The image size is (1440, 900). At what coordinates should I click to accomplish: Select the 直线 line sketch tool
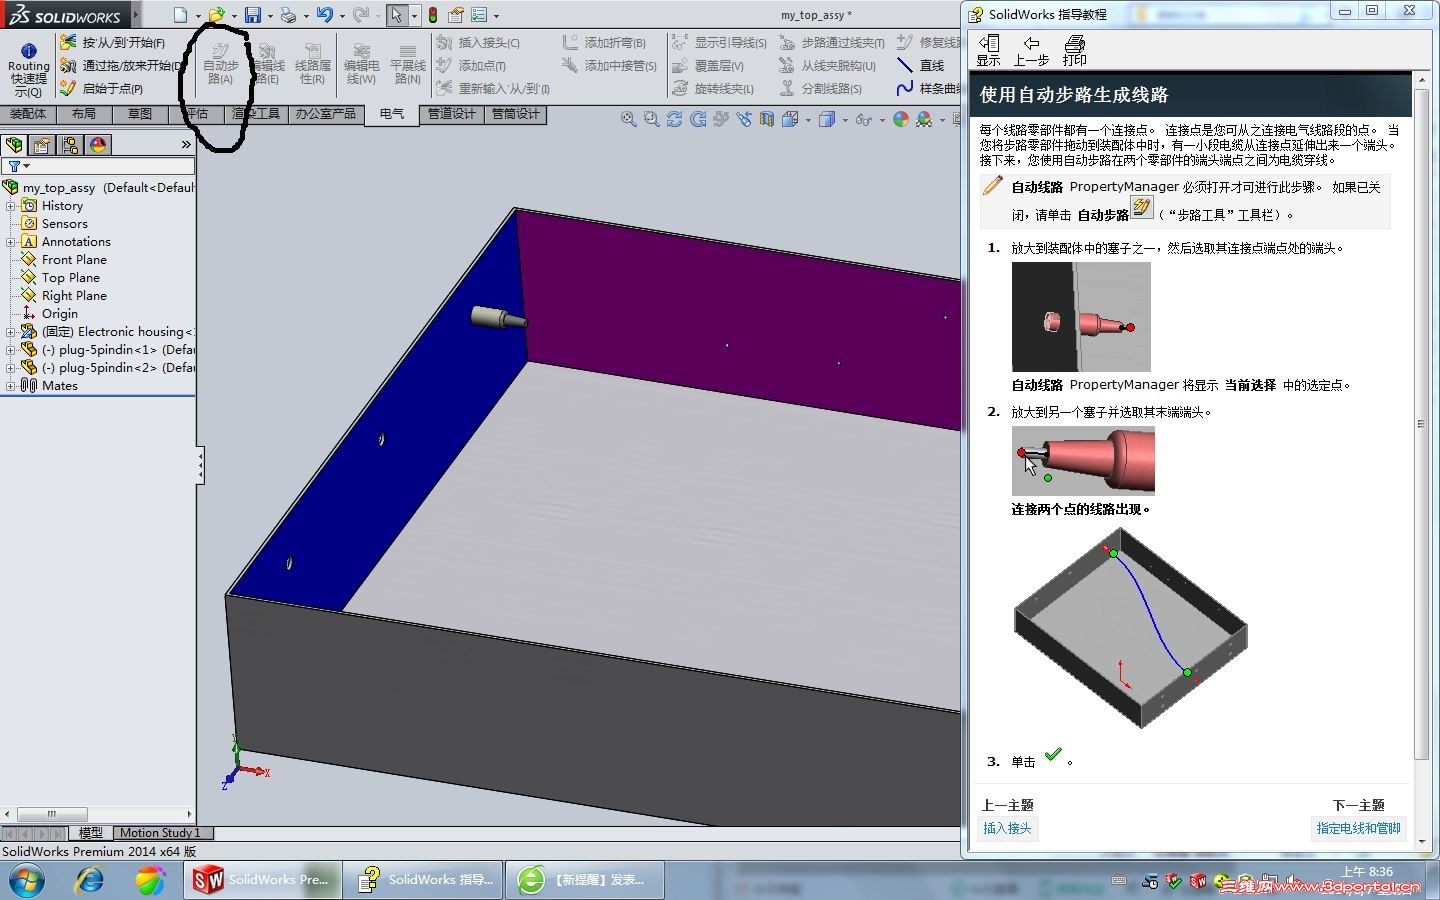click(921, 66)
